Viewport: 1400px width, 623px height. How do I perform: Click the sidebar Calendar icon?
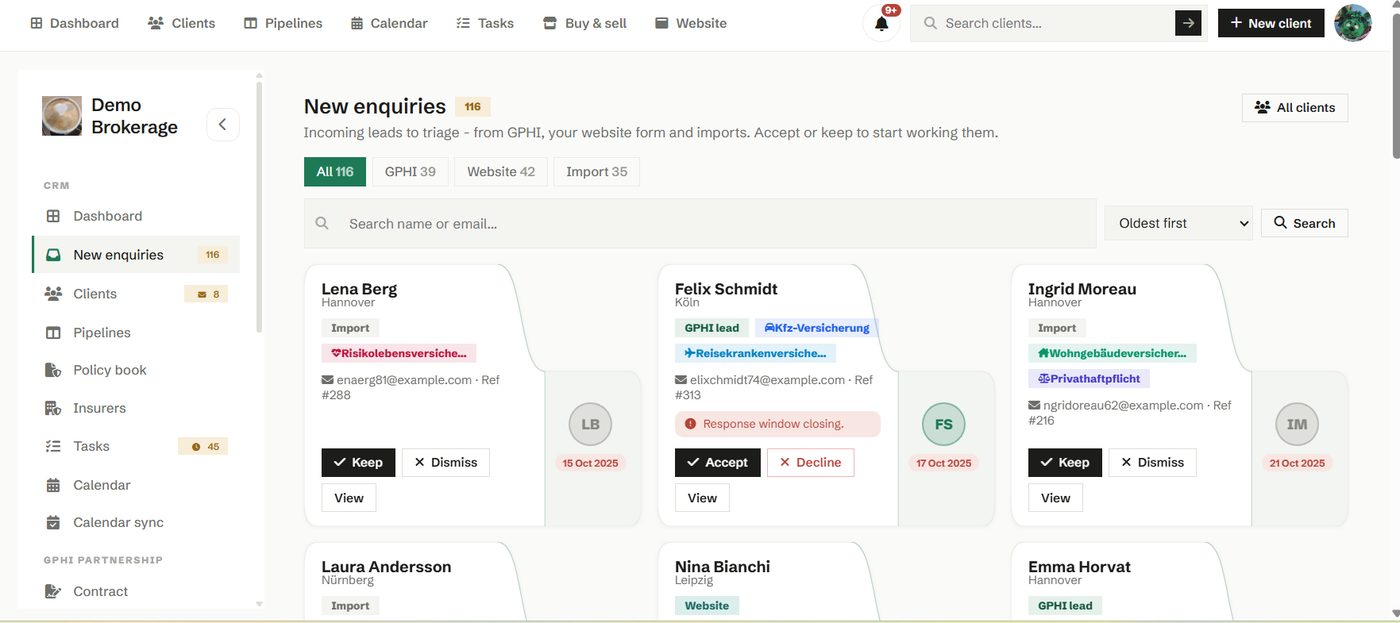click(53, 485)
